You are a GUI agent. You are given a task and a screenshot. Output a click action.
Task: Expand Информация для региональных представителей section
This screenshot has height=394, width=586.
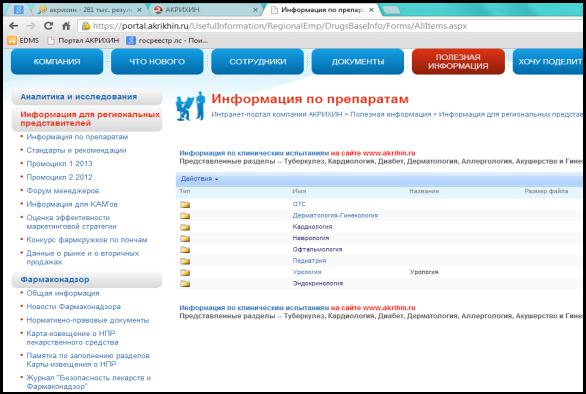click(87, 119)
